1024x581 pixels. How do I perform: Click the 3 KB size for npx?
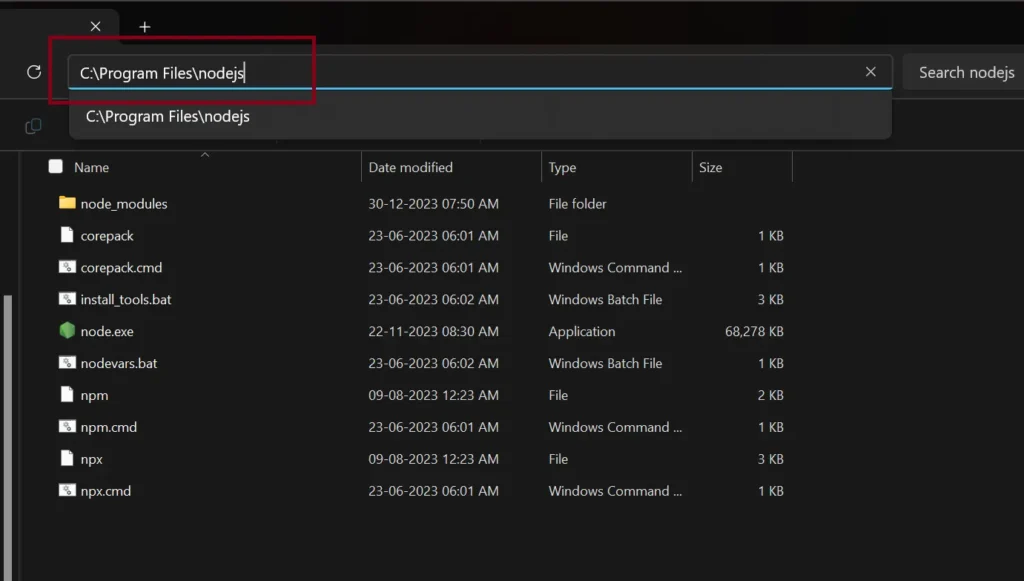[771, 460]
